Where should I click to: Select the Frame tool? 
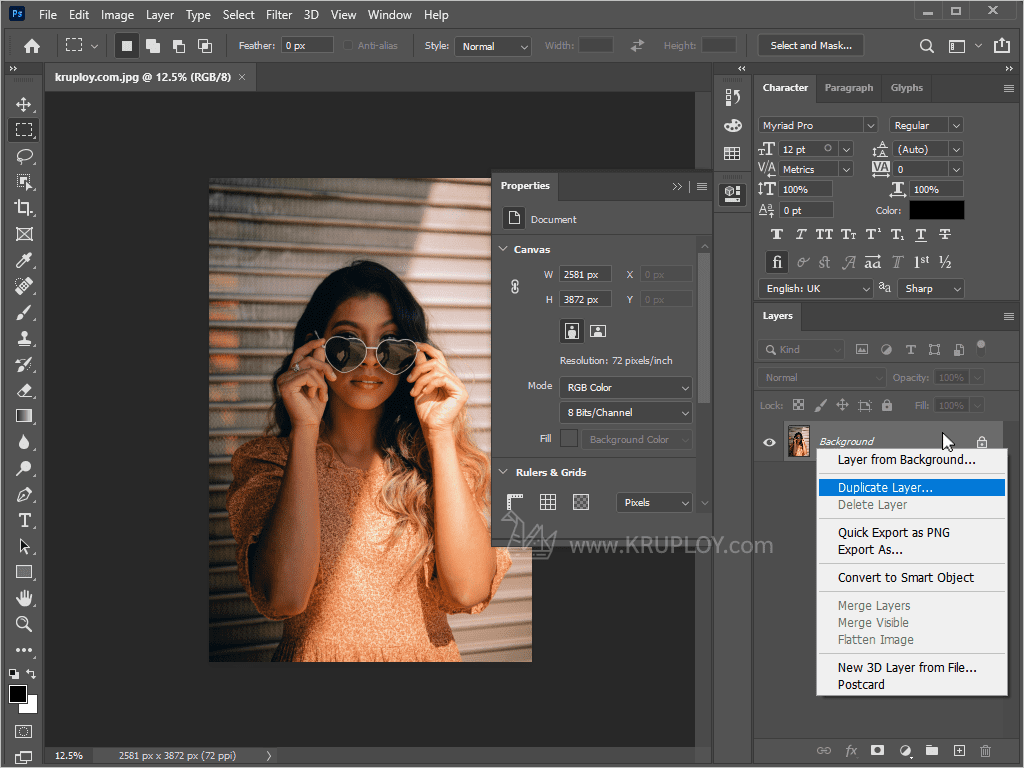24,234
